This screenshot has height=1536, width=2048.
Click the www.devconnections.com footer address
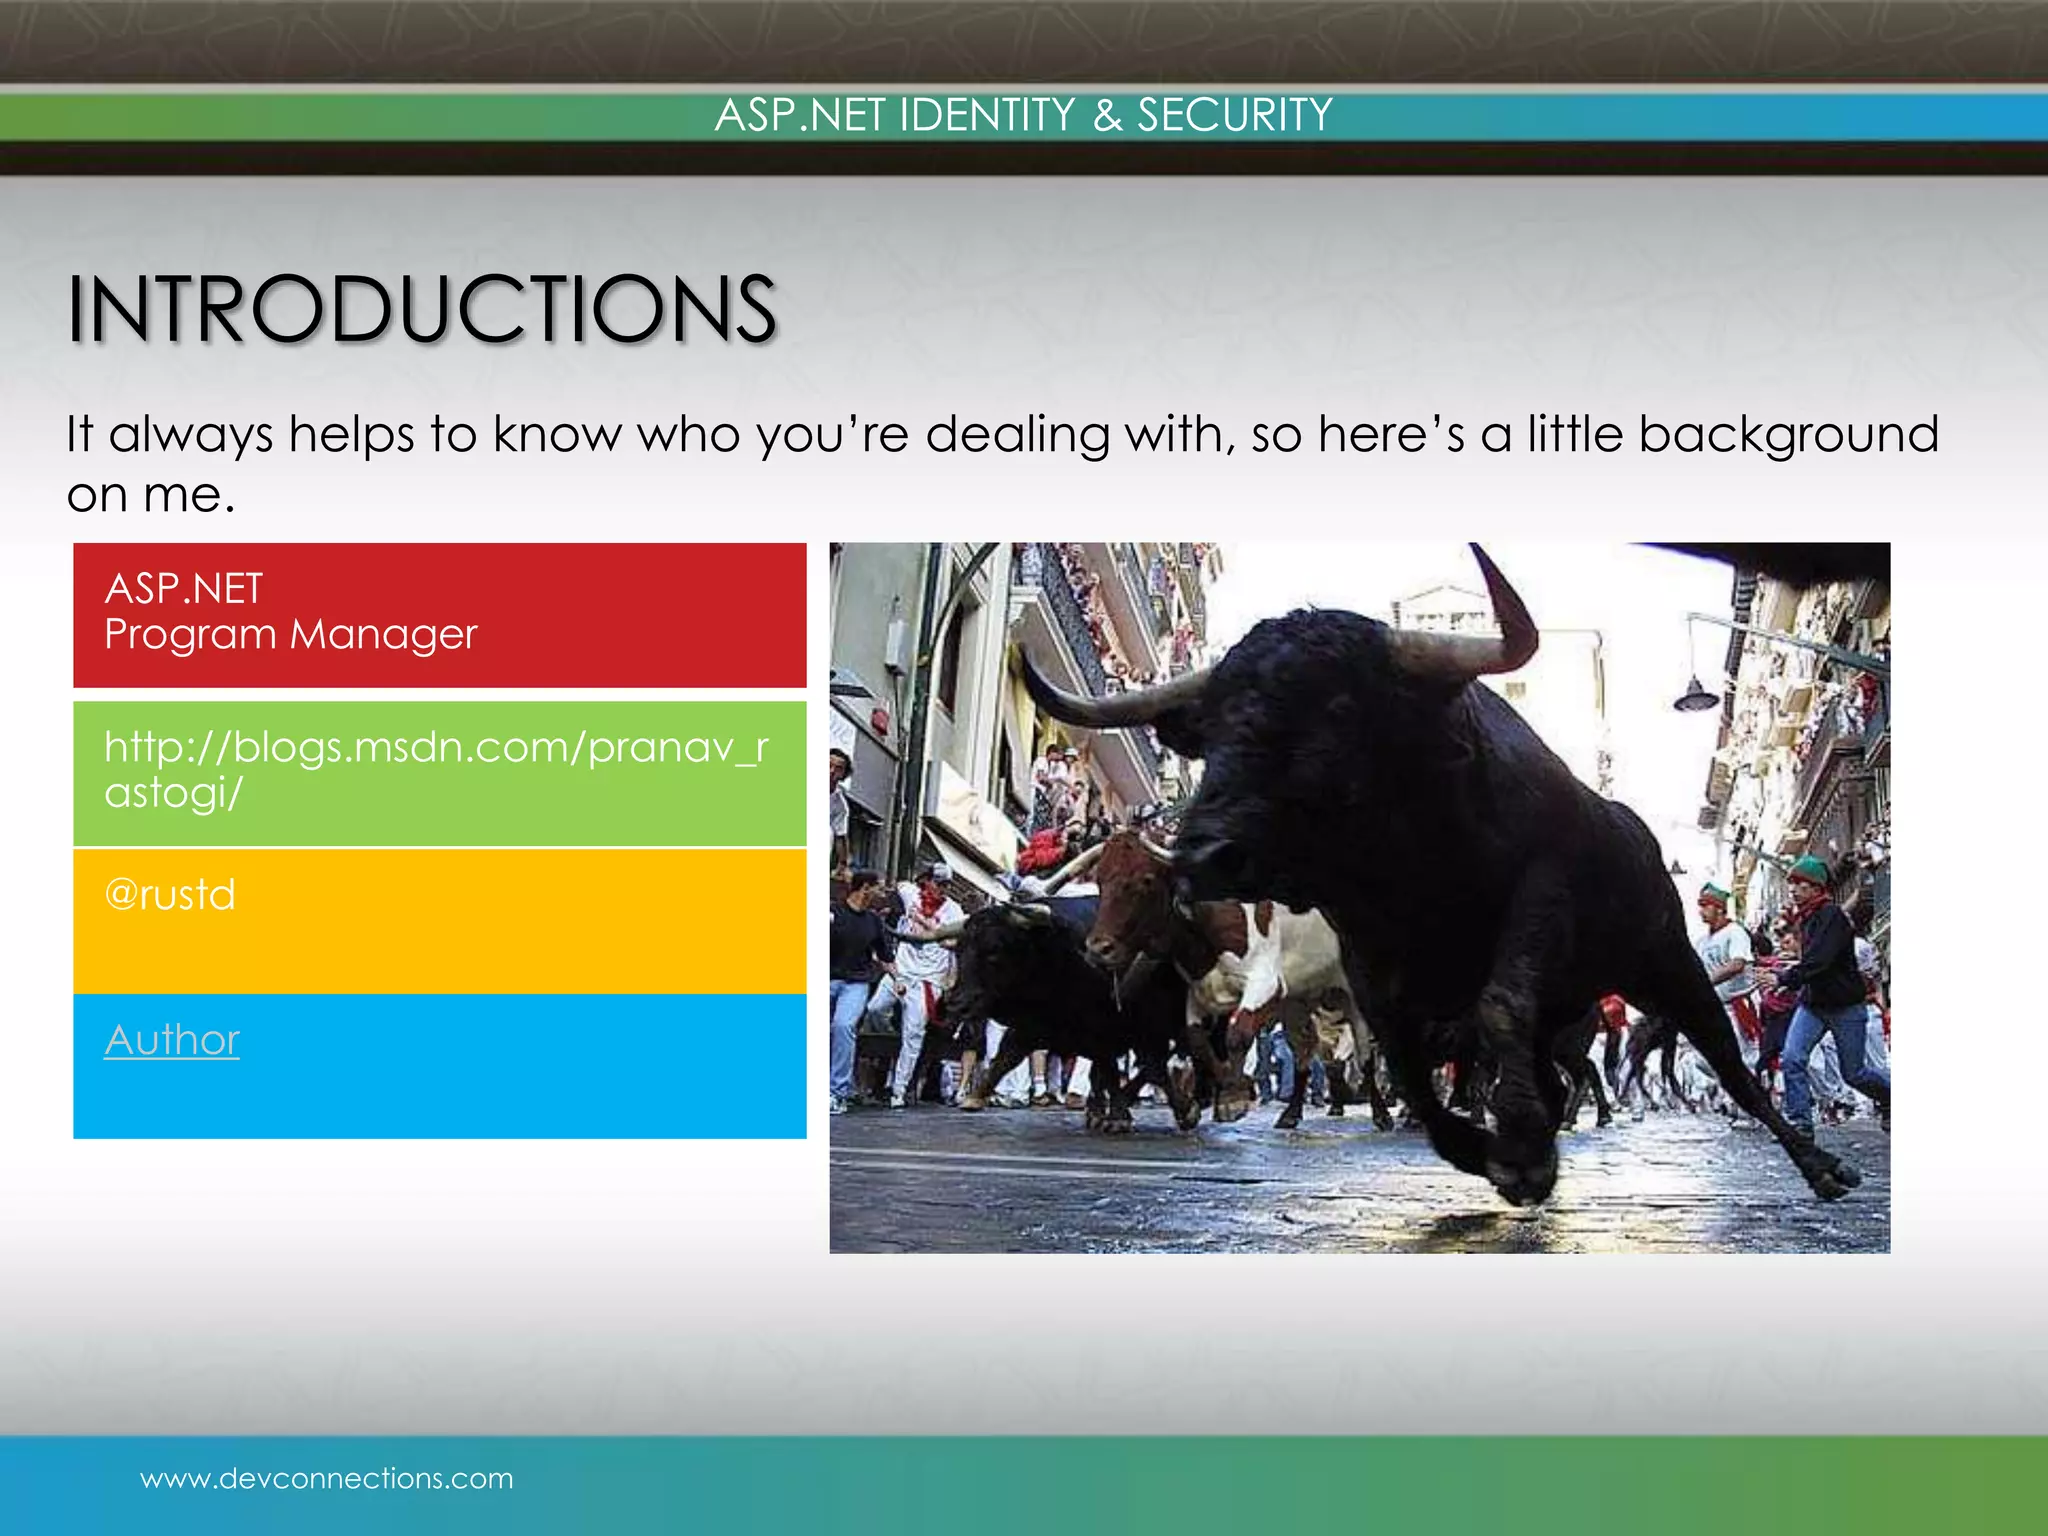326,1478
